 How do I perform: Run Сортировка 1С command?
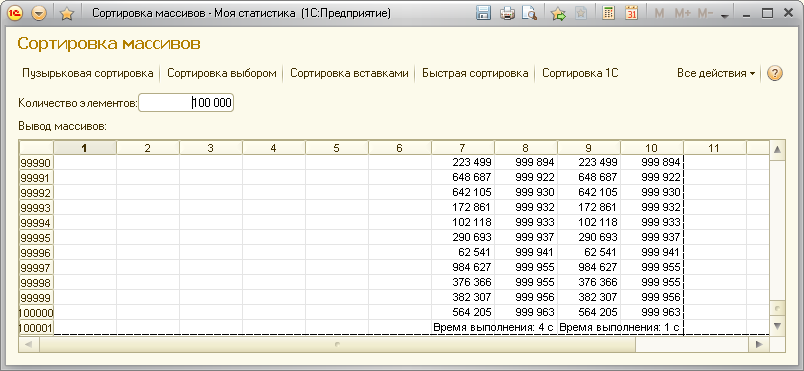point(580,73)
